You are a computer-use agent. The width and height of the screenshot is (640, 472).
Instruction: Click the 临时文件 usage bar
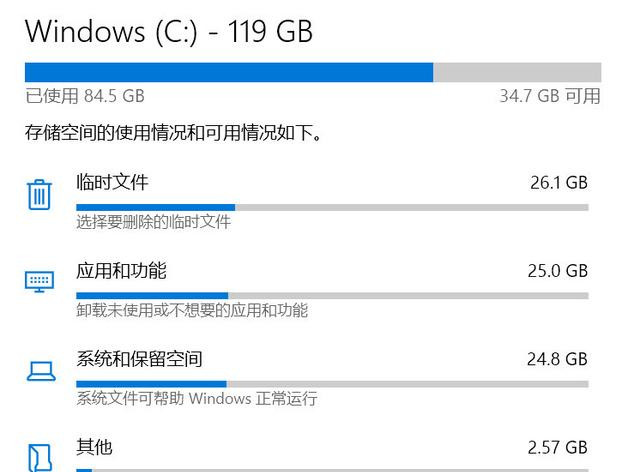click(332, 207)
